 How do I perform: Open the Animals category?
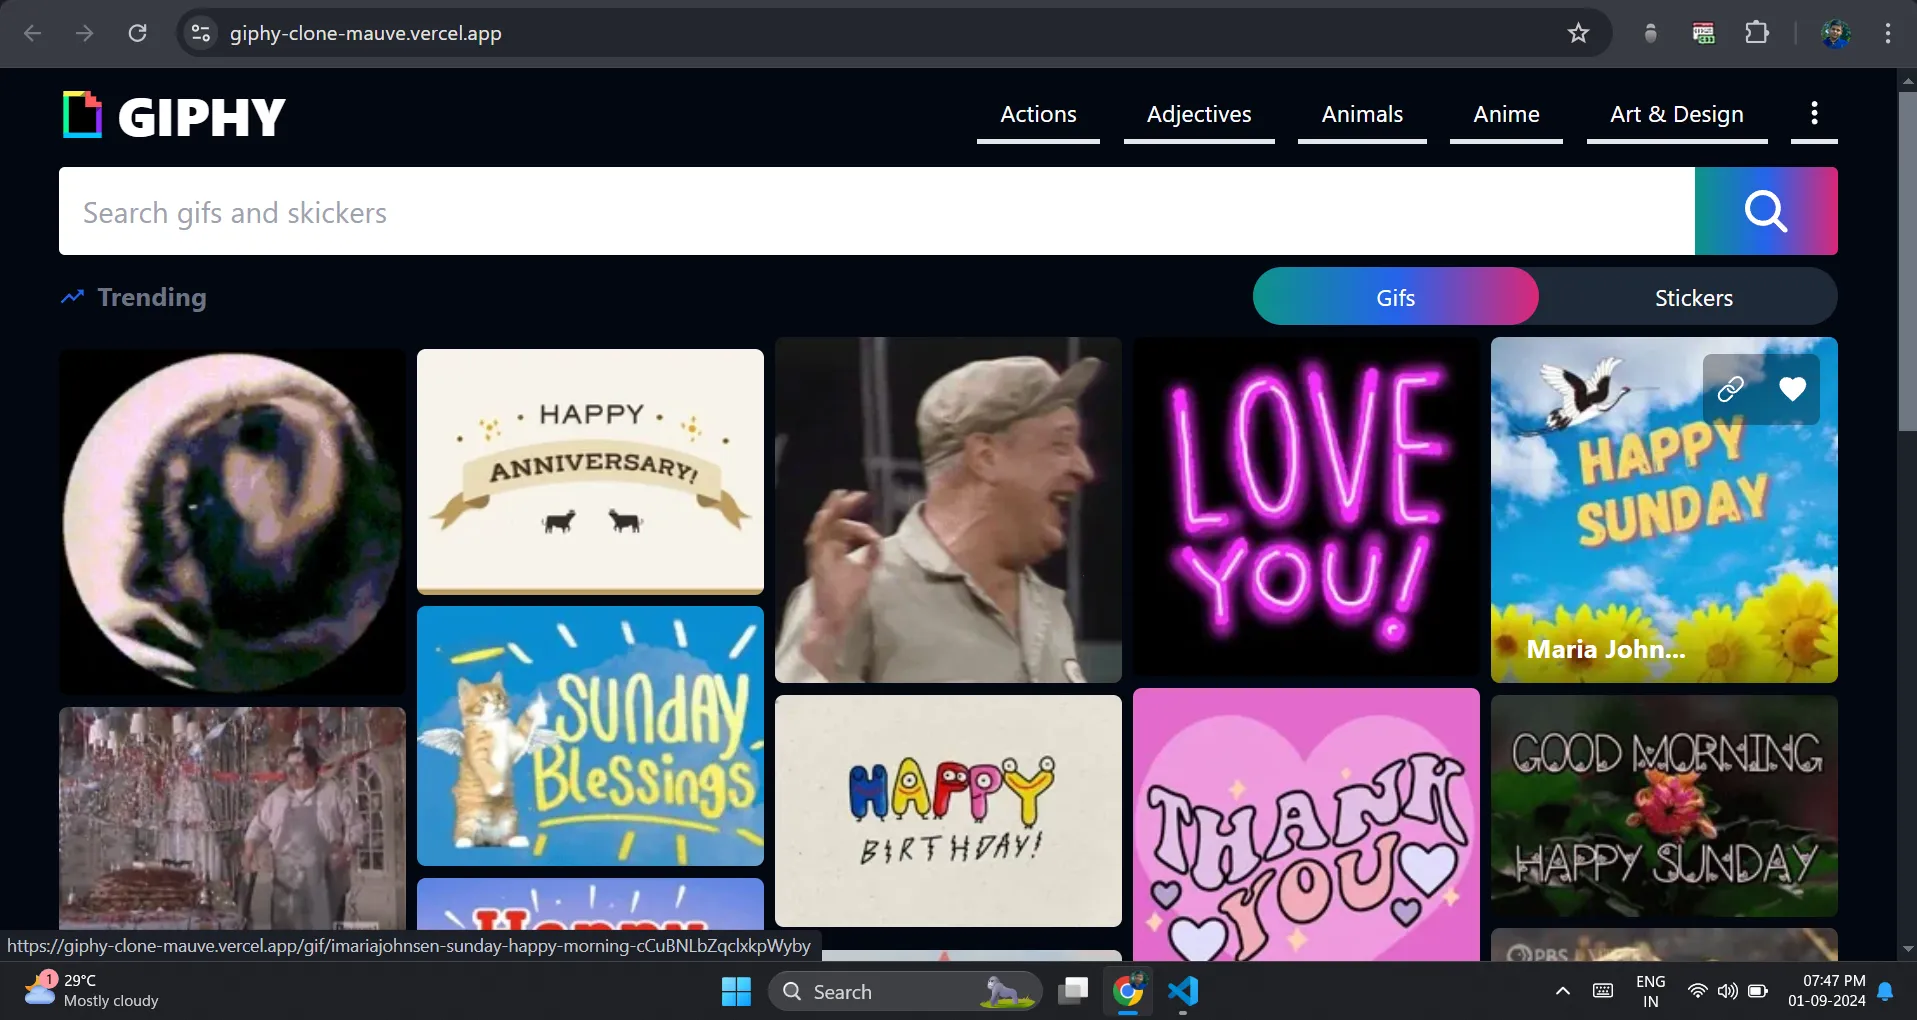1362,115
